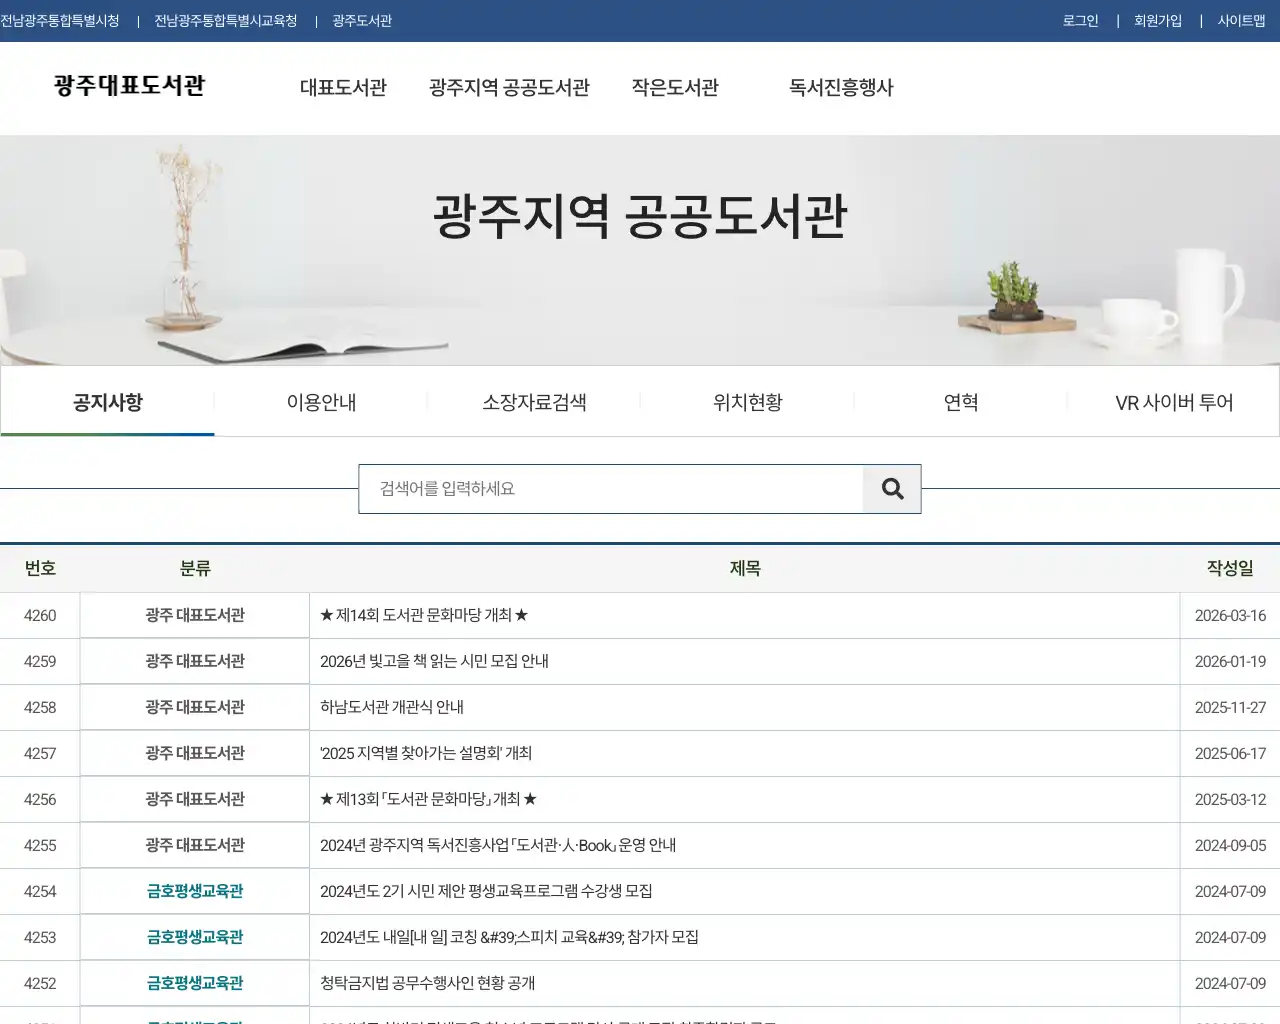This screenshot has height=1024, width=1280.
Task: Focus the 검색어를 입력하세요 search field
Action: click(611, 489)
